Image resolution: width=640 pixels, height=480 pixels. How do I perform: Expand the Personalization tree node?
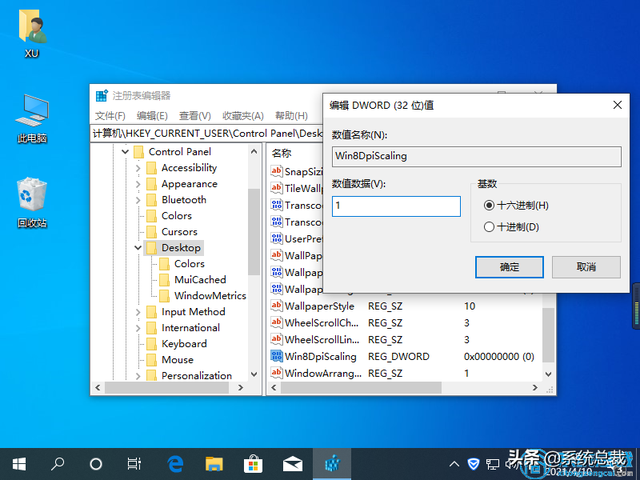click(x=138, y=376)
